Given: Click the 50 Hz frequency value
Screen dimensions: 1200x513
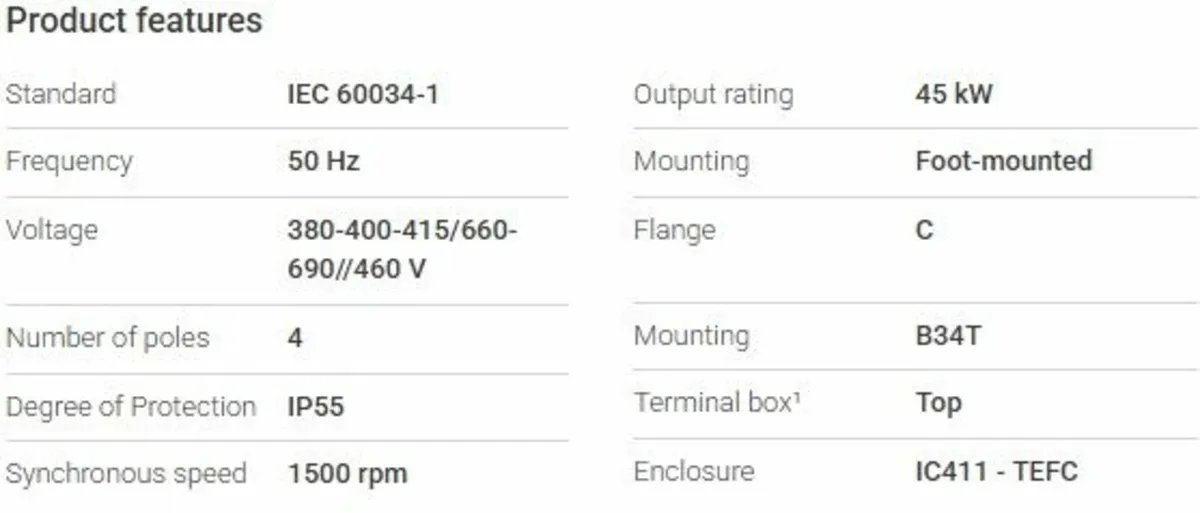Looking at the screenshot, I should pos(323,161).
